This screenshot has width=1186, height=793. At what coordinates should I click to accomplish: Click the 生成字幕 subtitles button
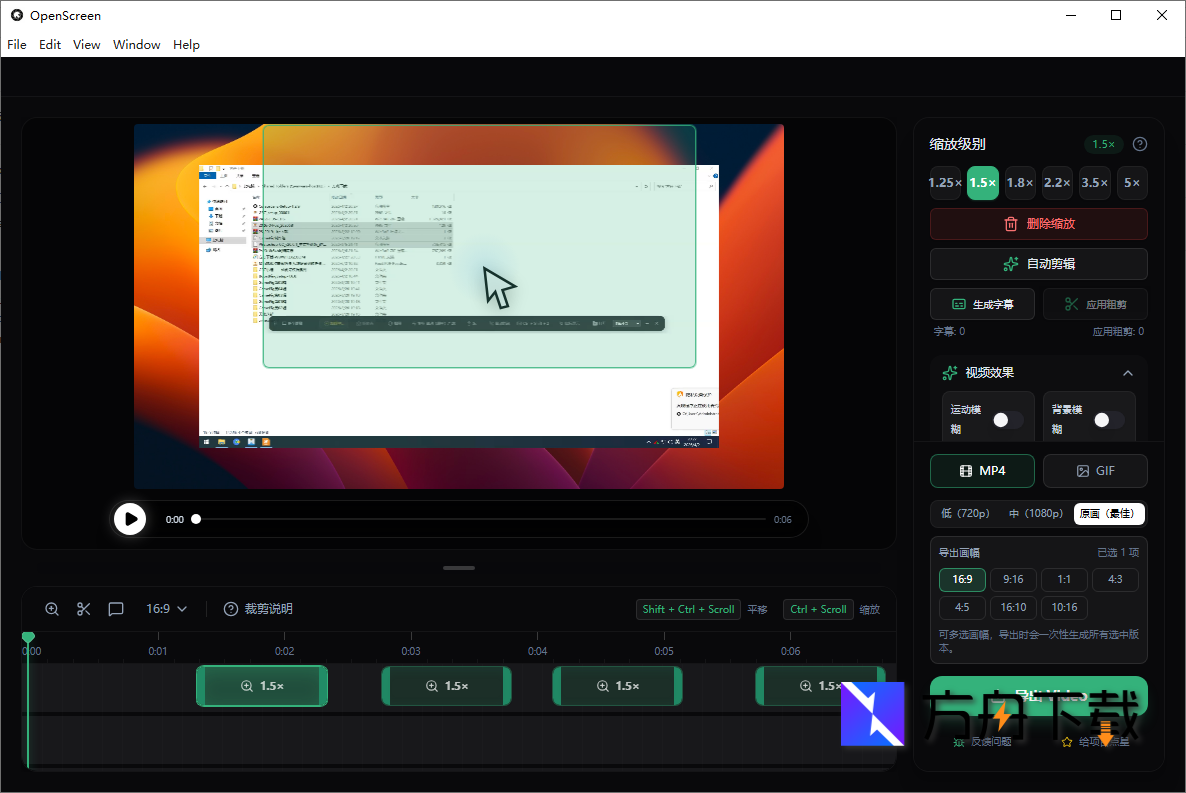click(x=982, y=304)
